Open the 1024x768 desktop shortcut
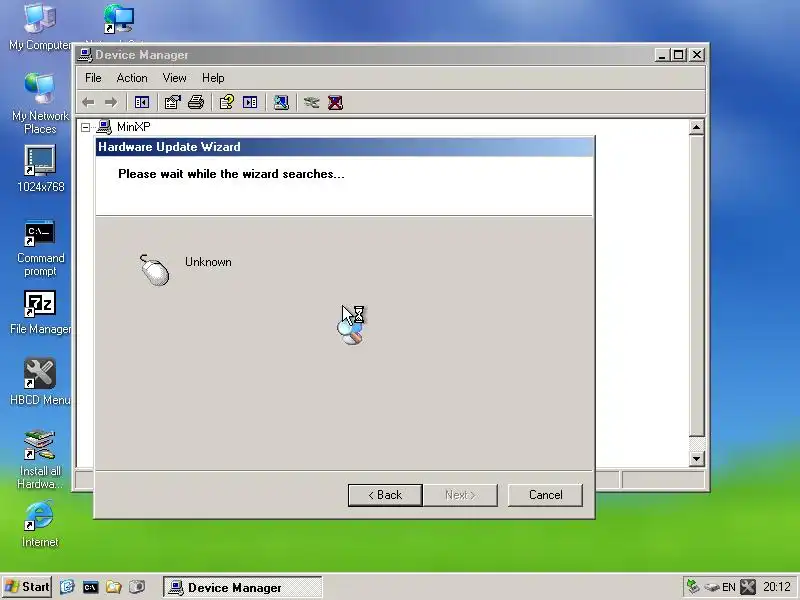 [40, 169]
